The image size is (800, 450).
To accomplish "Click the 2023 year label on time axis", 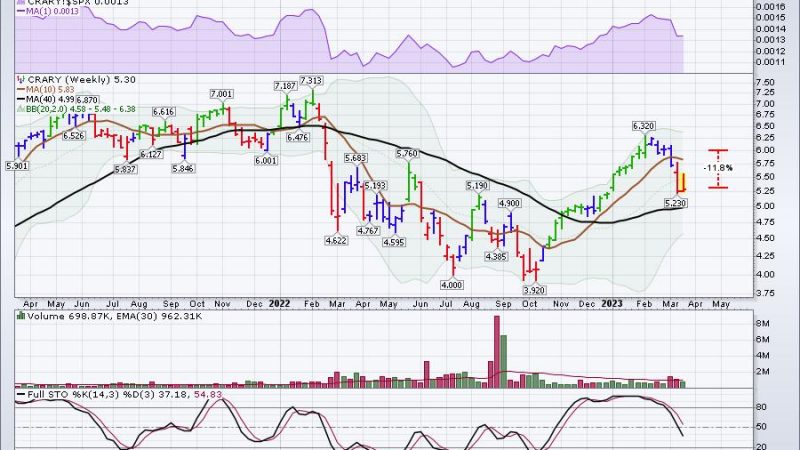I will 612,304.
